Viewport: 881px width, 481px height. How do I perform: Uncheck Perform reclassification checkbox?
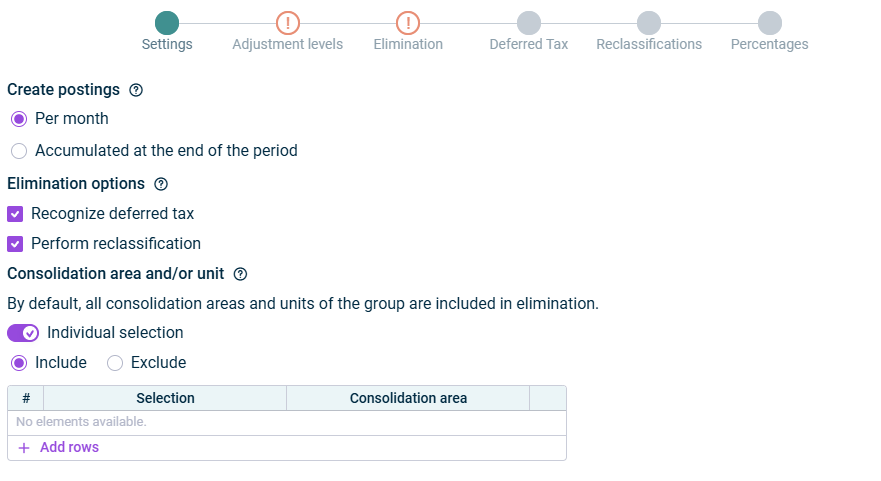[x=15, y=244]
